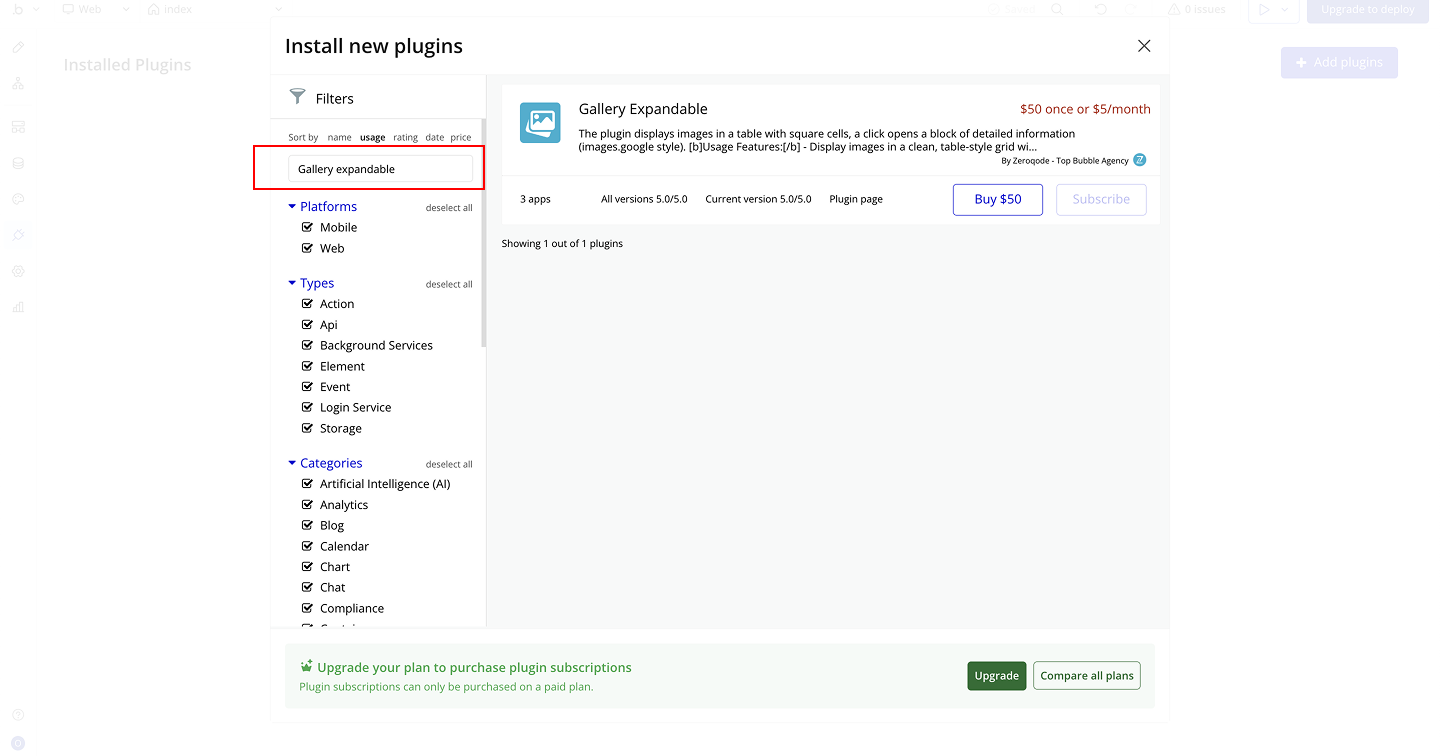The image size is (1440, 756).
Task: Uncheck the Mobile platform checkbox
Action: click(308, 227)
